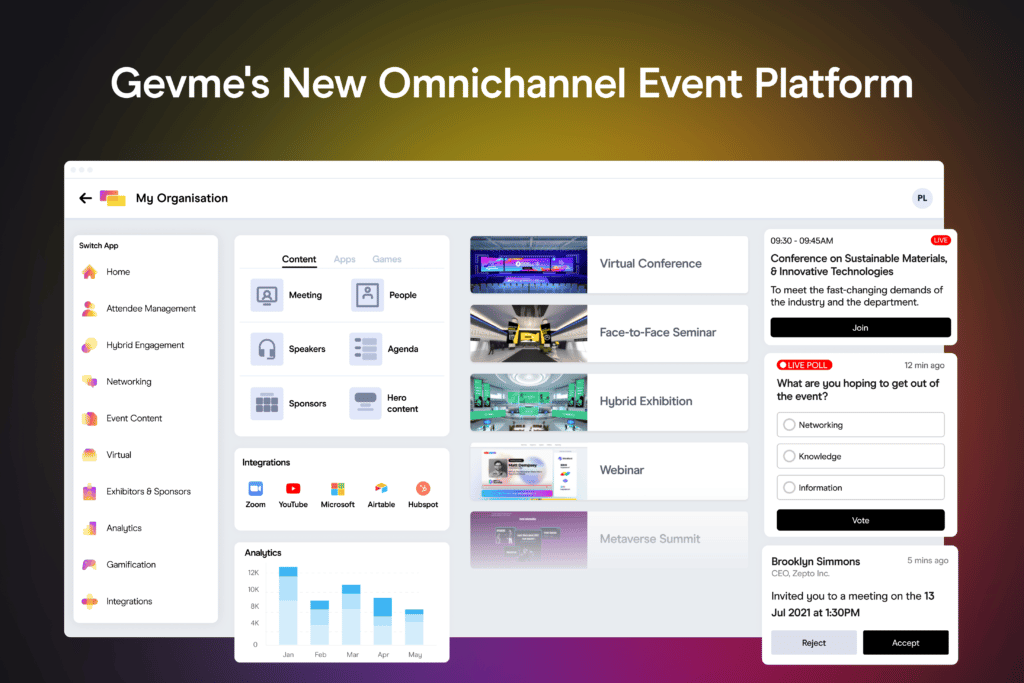
Task: Click the back arrow beside My Organisation
Action: 85,197
